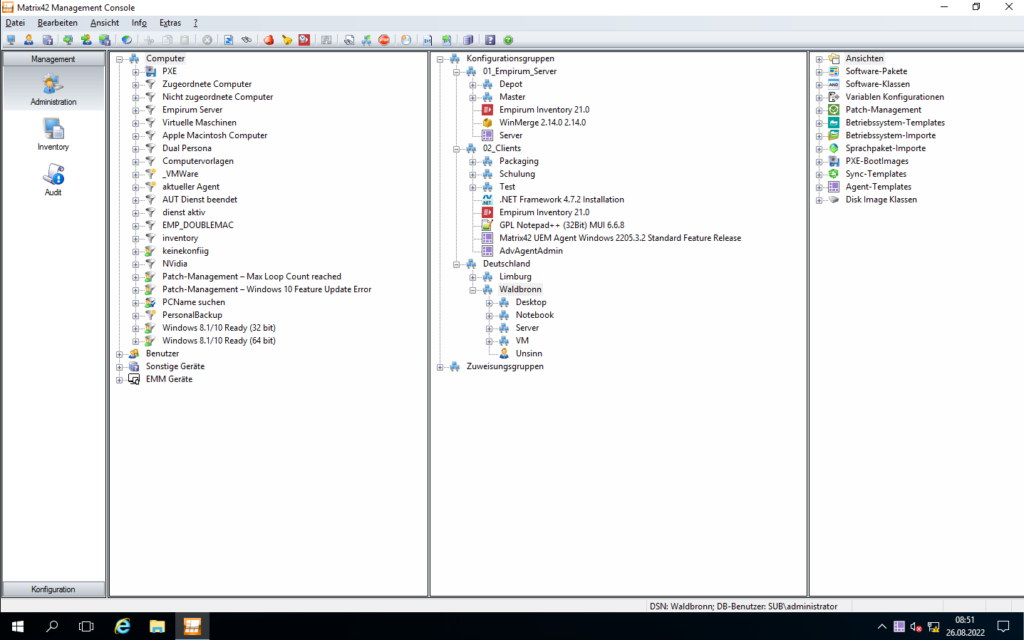Select Disk Image Klassen entry
This screenshot has height=640, width=1024.
(x=880, y=199)
